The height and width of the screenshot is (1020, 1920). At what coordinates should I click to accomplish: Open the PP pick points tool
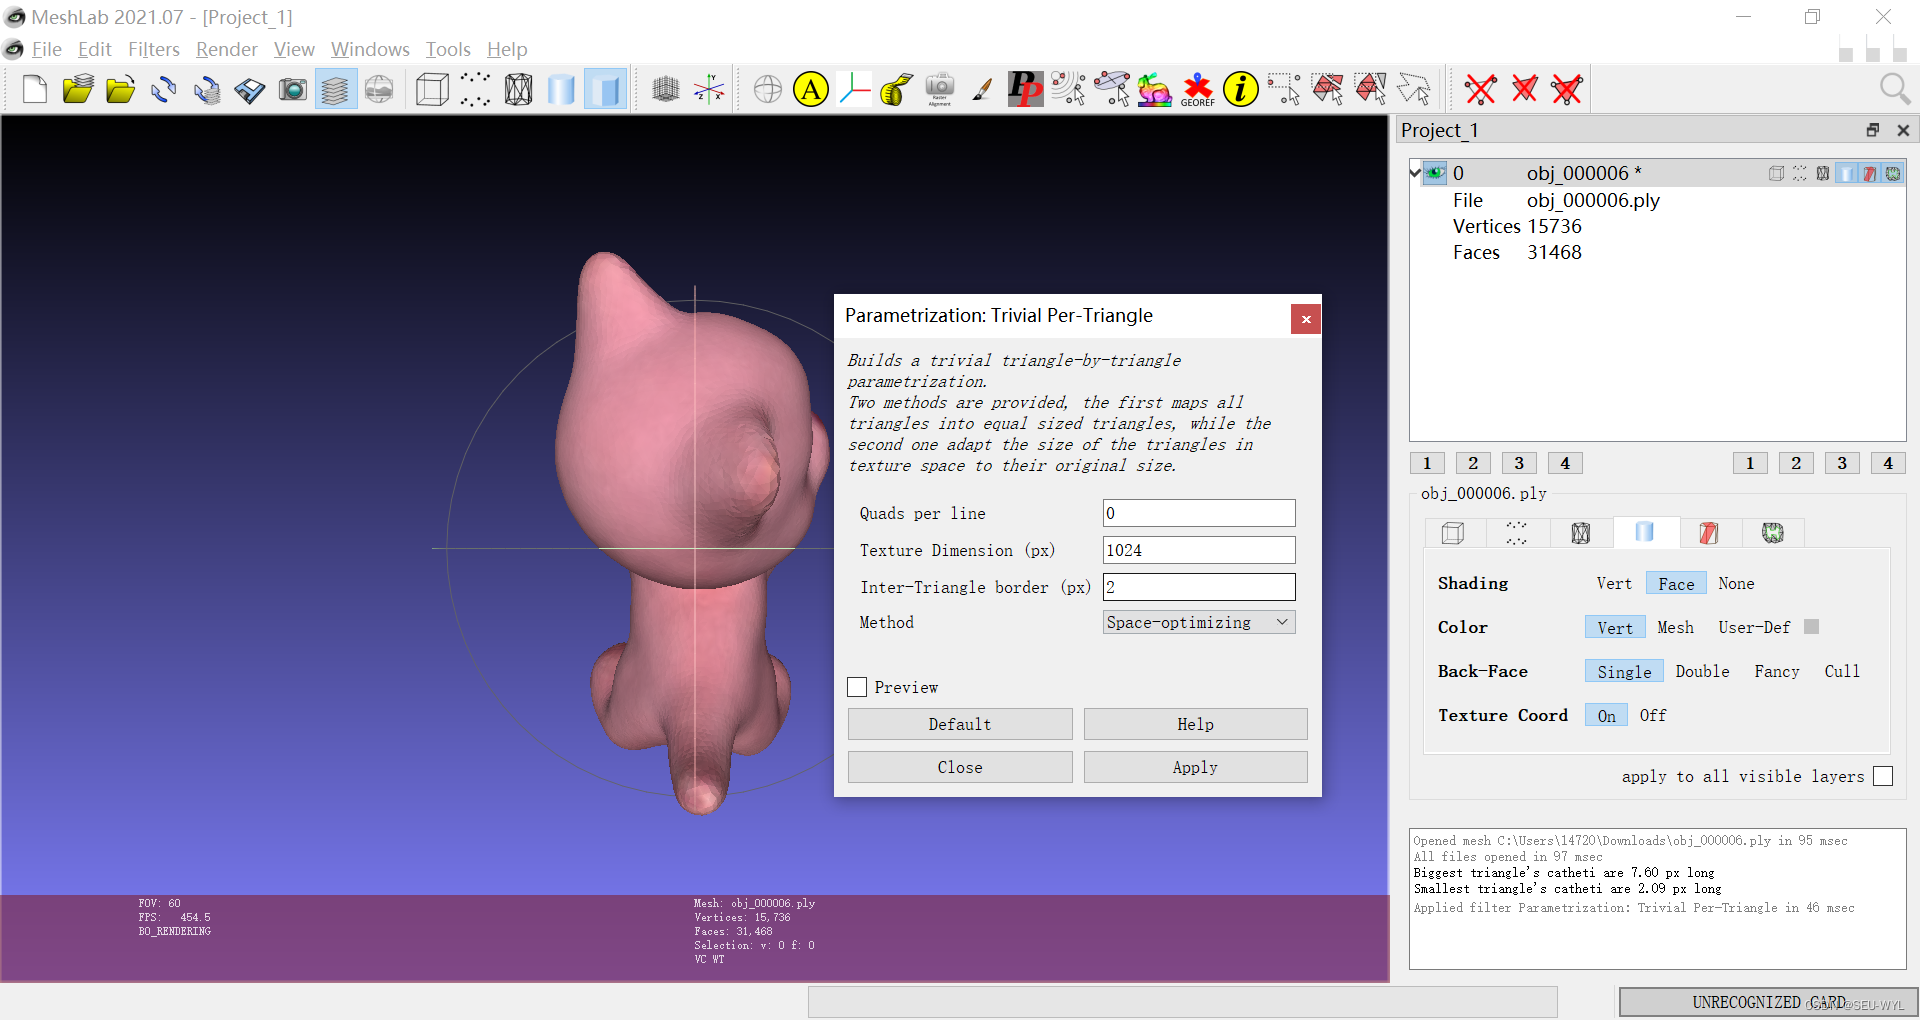[1025, 90]
